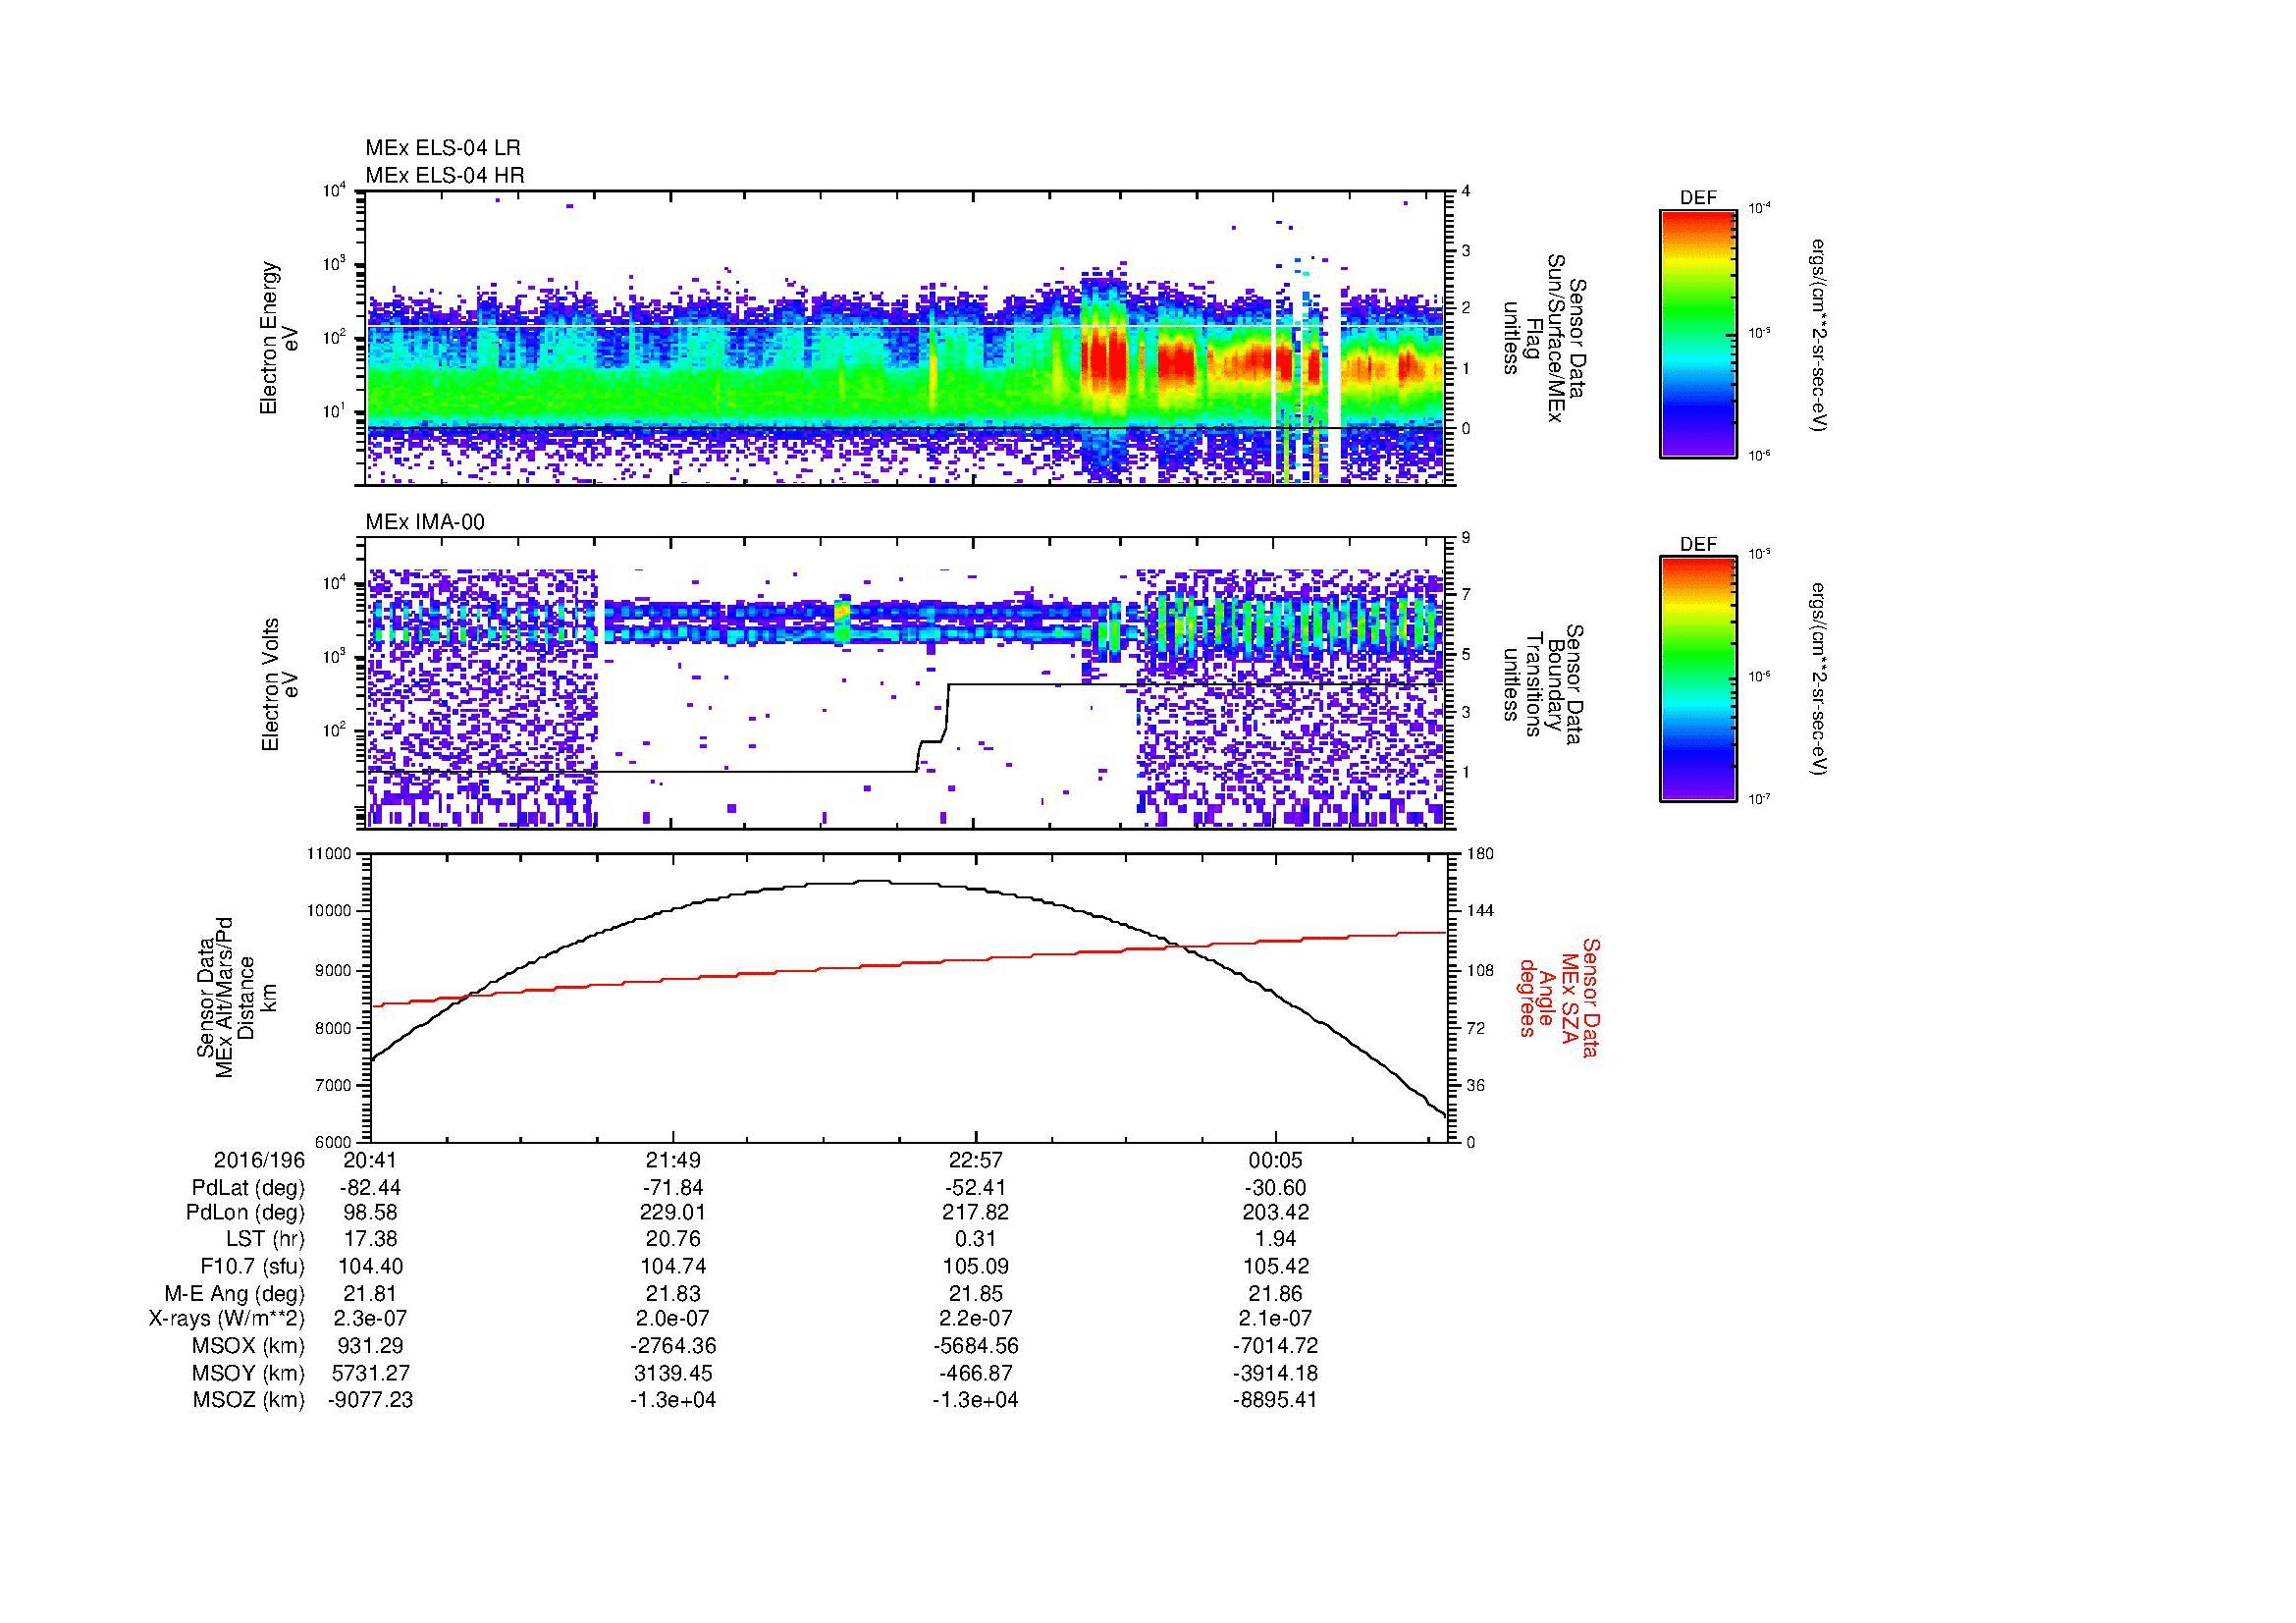Viewport: 2296px width, 1623px height.
Task: Click the MSOY value '-466.87'
Action: pyautogui.click(x=975, y=1374)
